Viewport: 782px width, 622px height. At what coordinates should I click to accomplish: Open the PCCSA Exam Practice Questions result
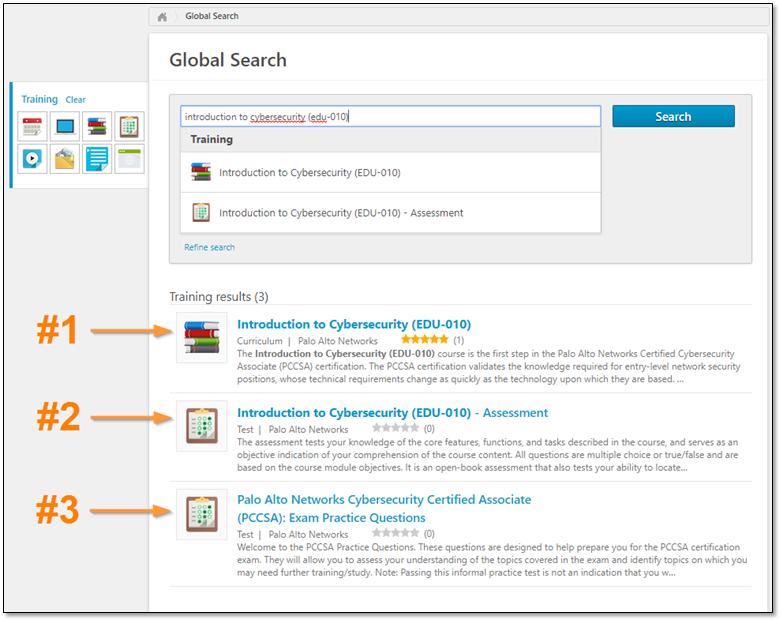(383, 508)
